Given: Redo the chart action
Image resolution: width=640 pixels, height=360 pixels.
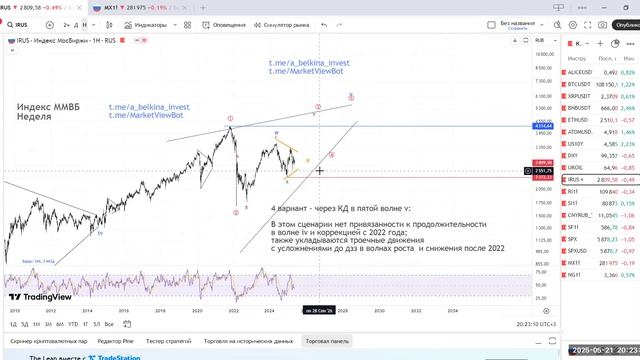Looking at the screenshot, I should (x=339, y=25).
